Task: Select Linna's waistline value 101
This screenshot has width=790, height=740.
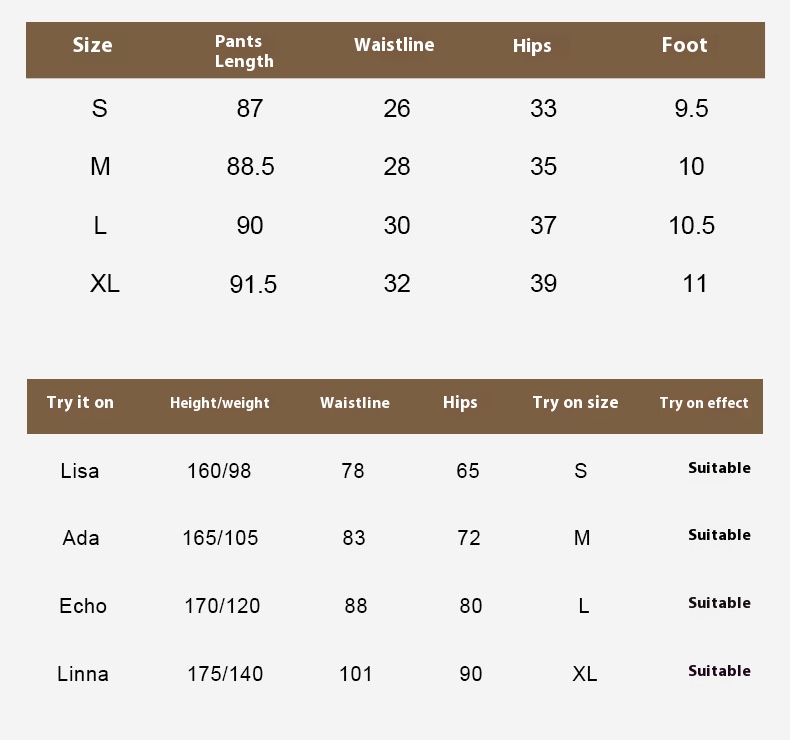Action: 356,674
